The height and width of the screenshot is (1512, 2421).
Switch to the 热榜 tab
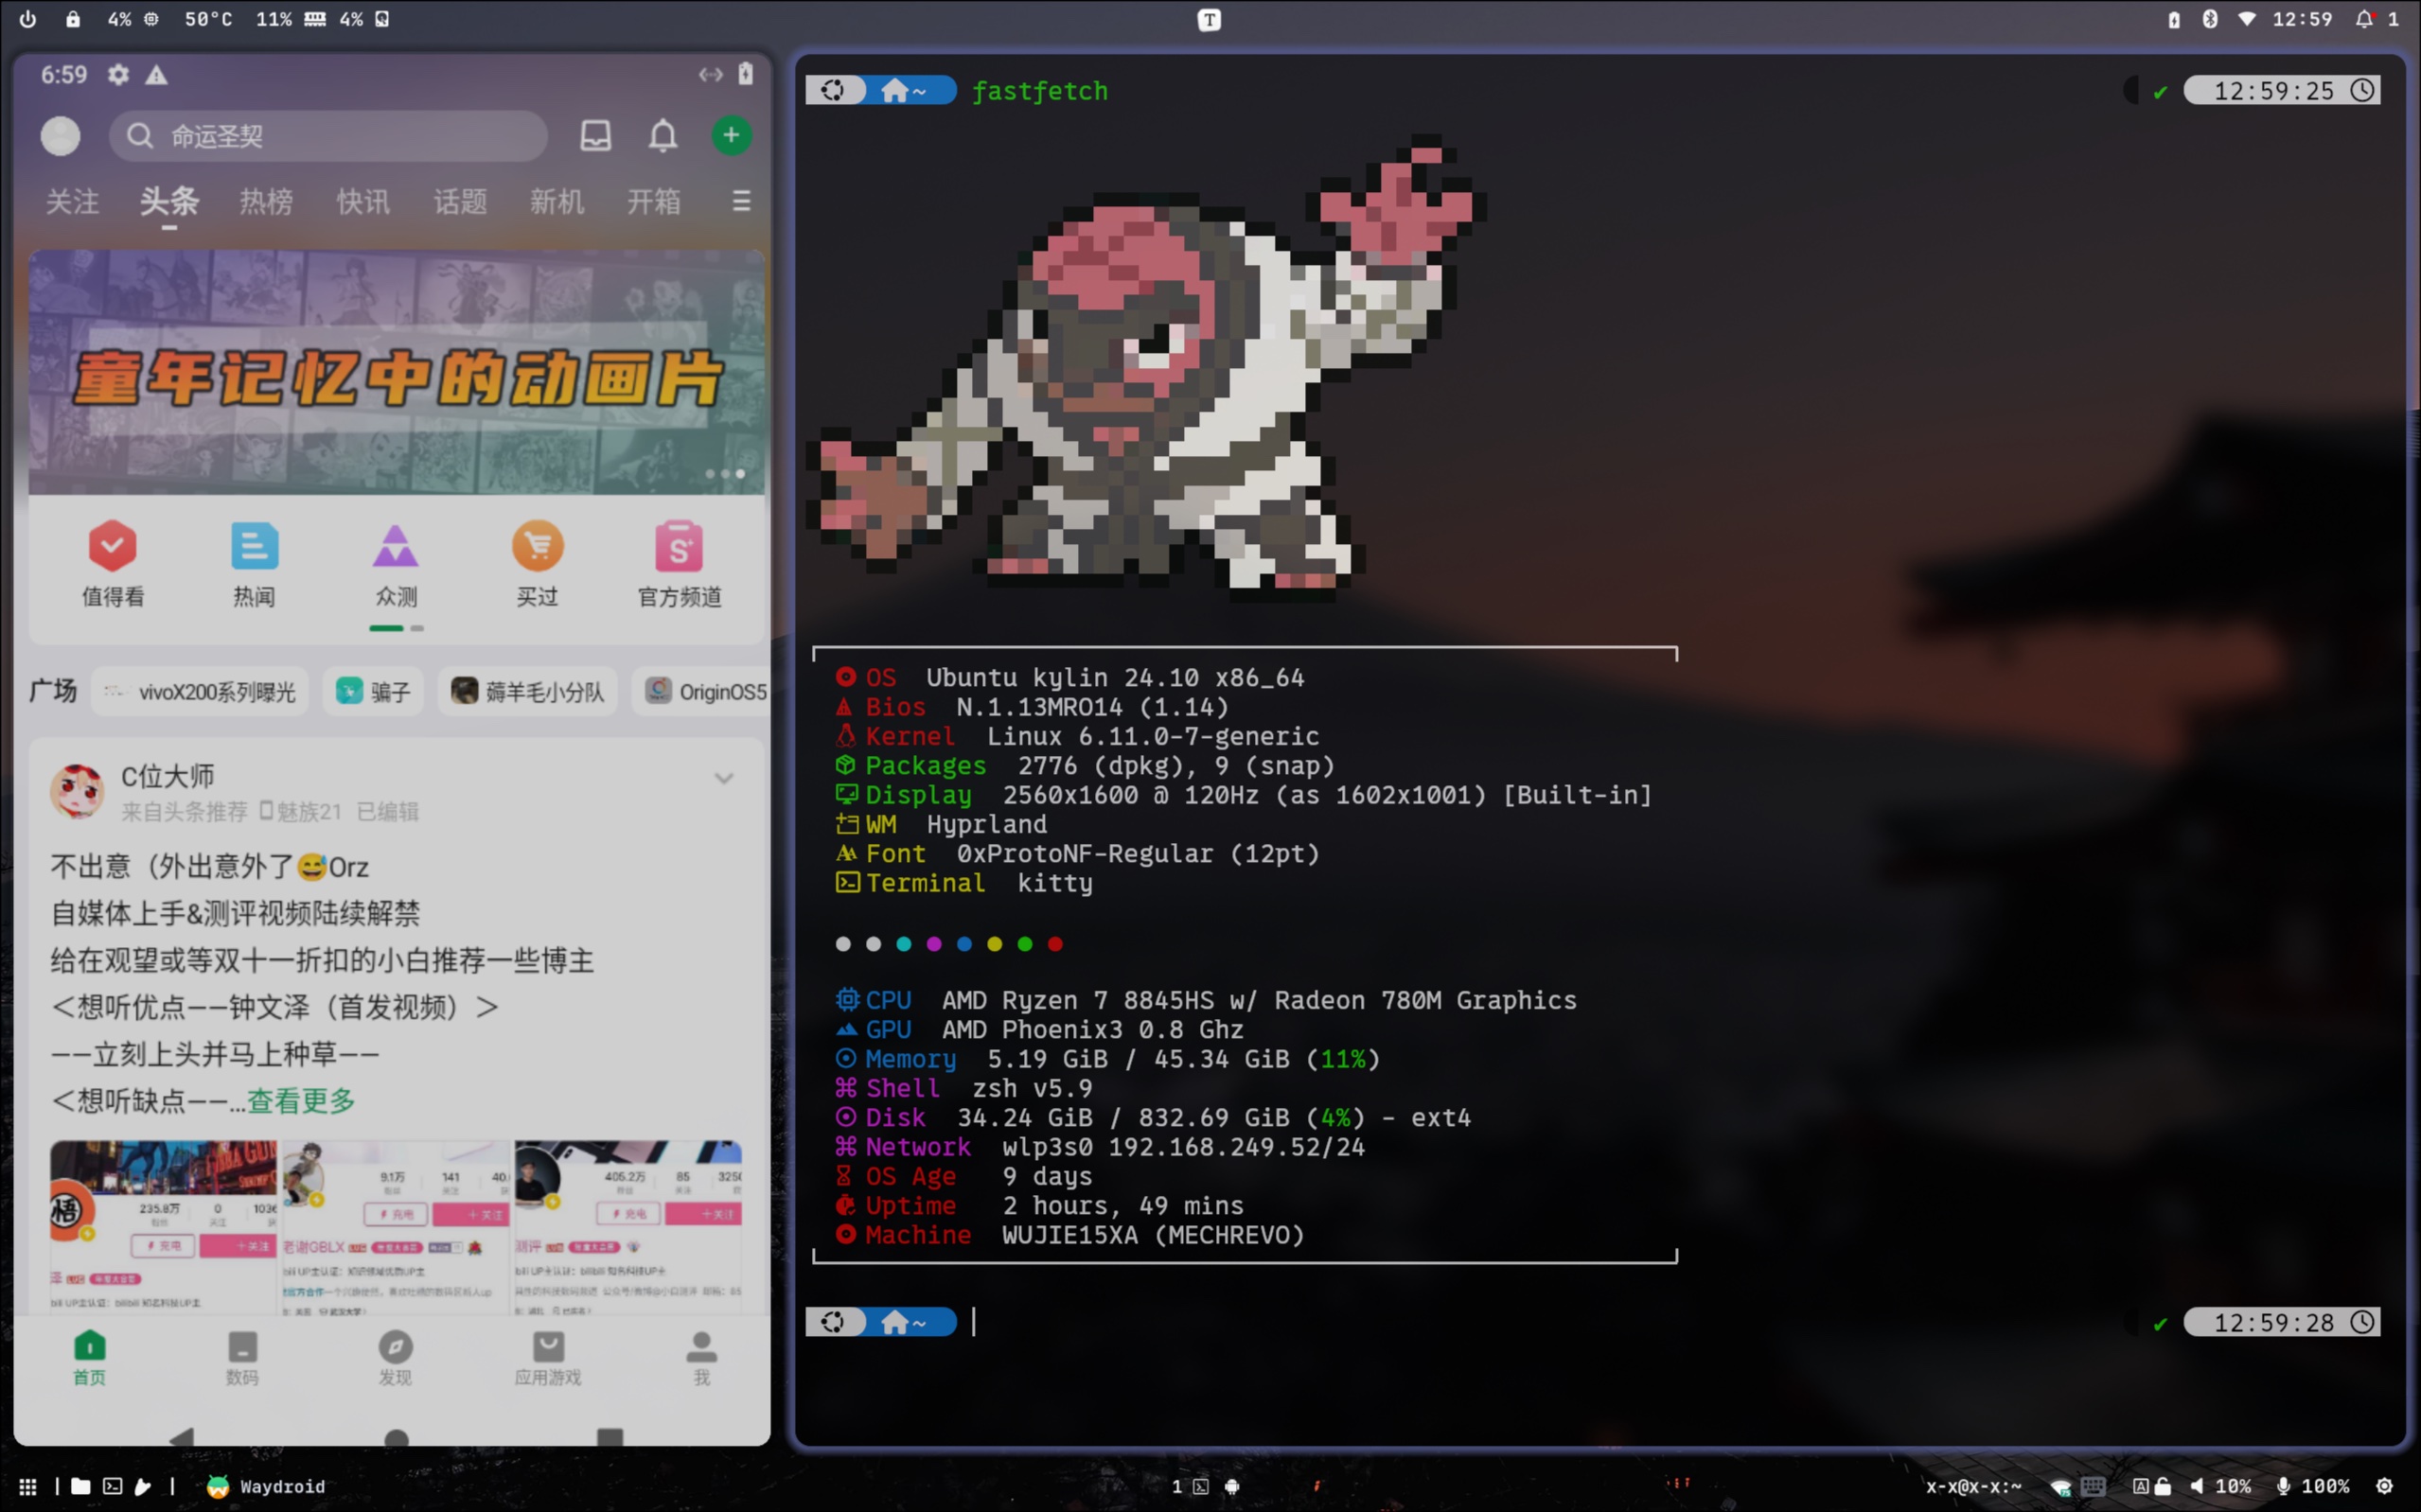point(266,201)
